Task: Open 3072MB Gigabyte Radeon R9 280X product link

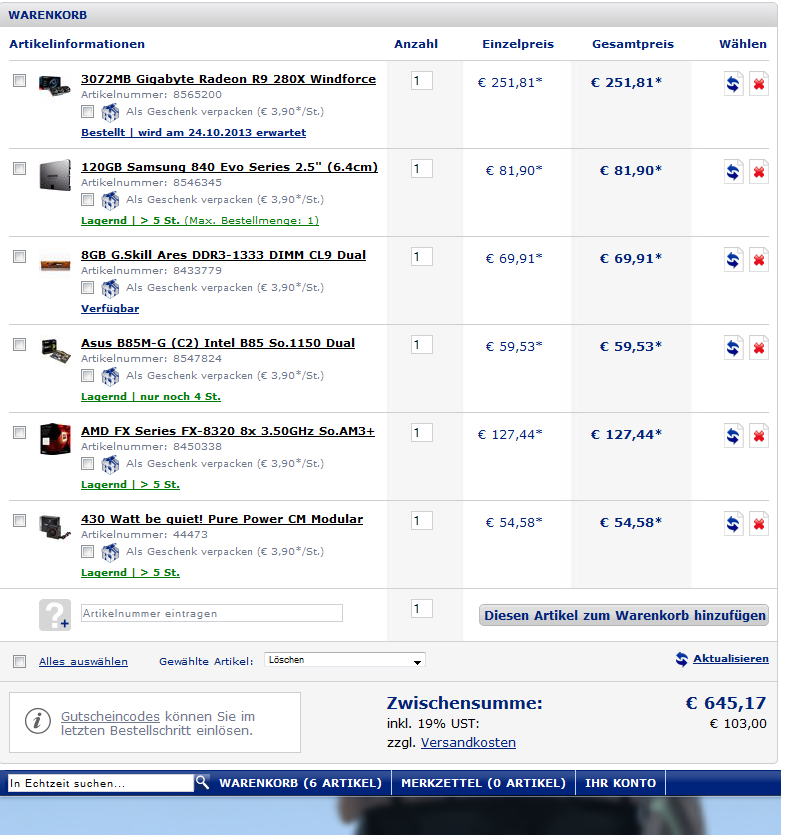Action: point(228,79)
